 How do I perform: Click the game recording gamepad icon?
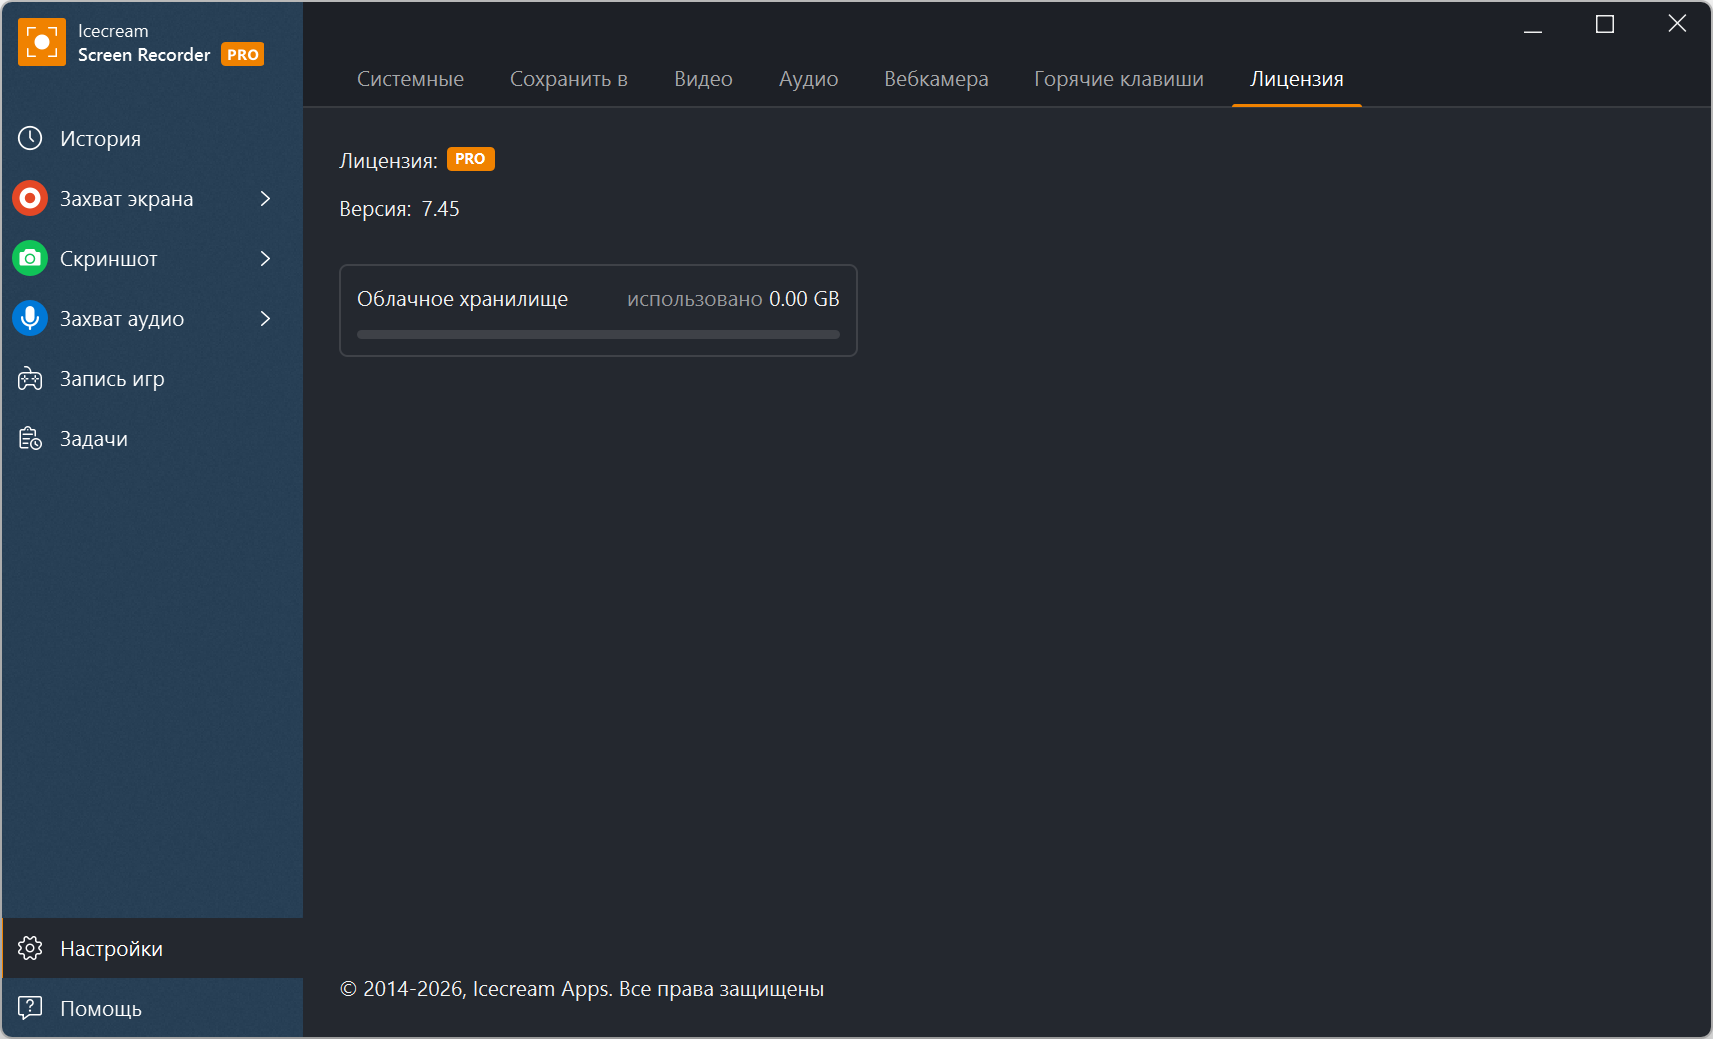click(x=30, y=379)
